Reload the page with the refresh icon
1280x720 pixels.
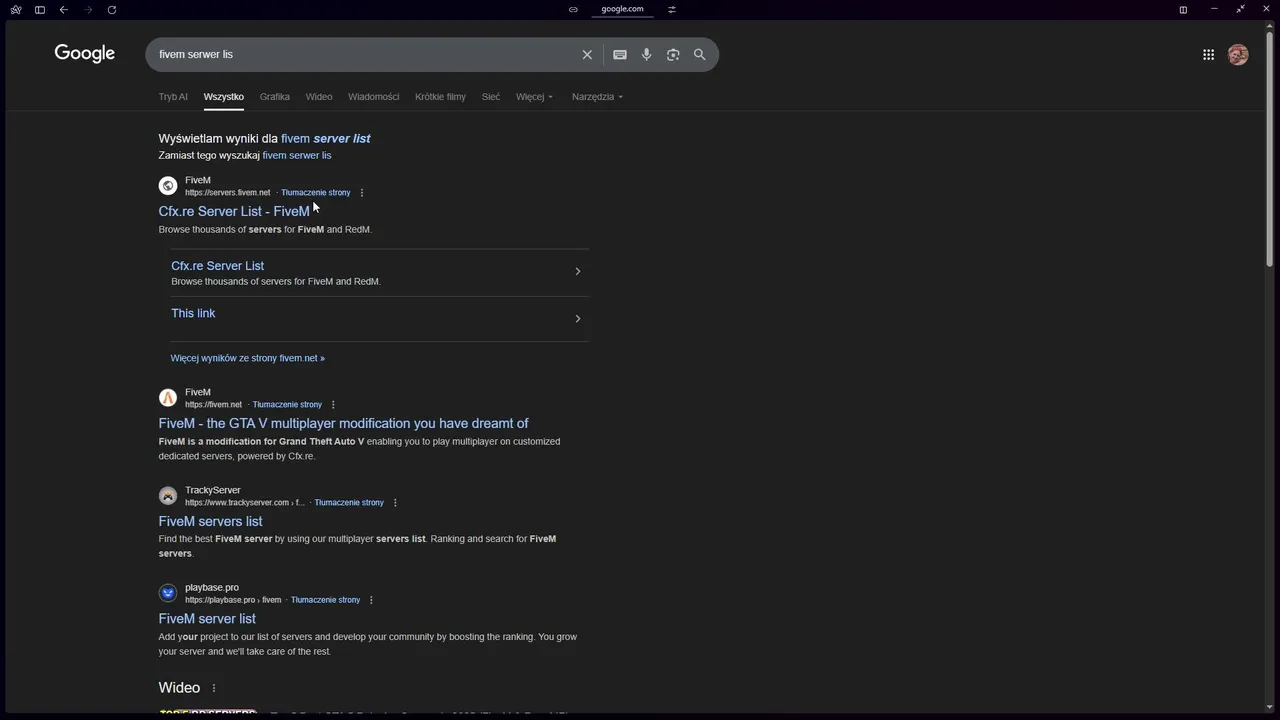tap(112, 10)
